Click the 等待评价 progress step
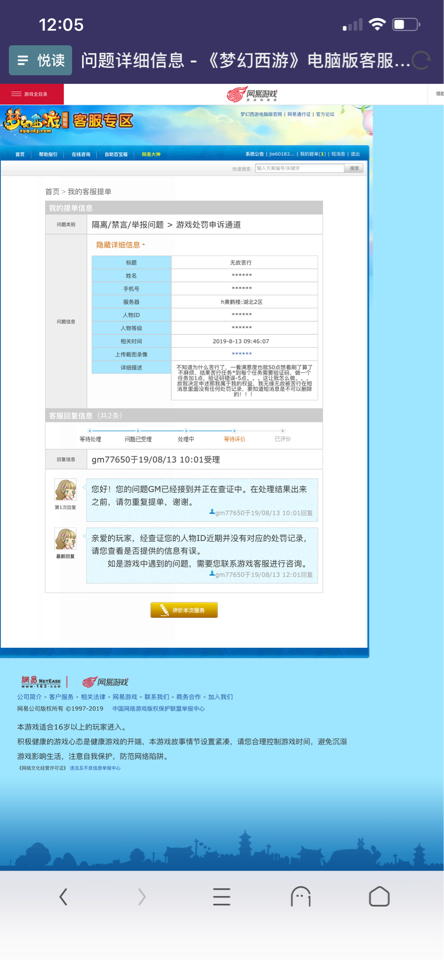Image resolution: width=444 pixels, height=960 pixels. pos(235,439)
